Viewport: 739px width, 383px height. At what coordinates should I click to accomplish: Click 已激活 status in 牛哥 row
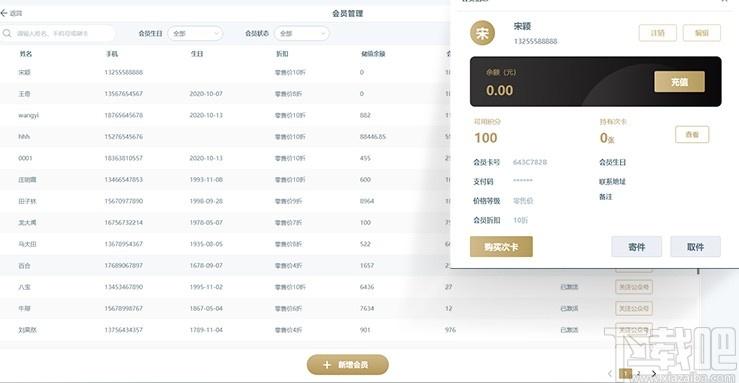point(569,309)
